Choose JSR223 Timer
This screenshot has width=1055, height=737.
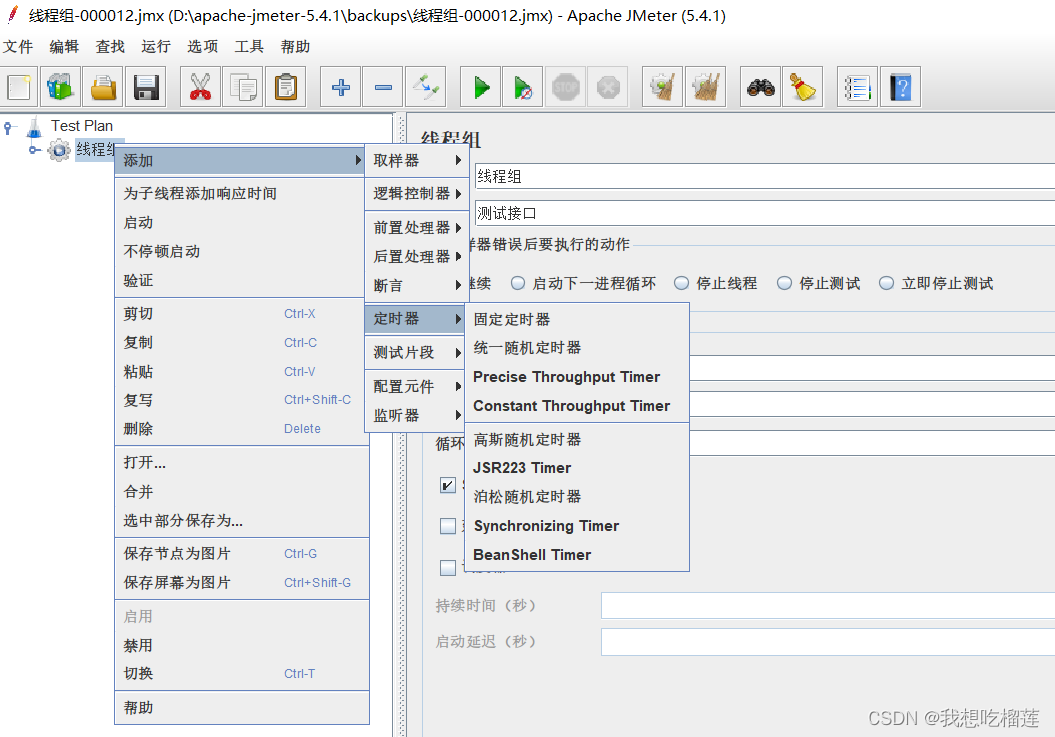click(x=577, y=468)
